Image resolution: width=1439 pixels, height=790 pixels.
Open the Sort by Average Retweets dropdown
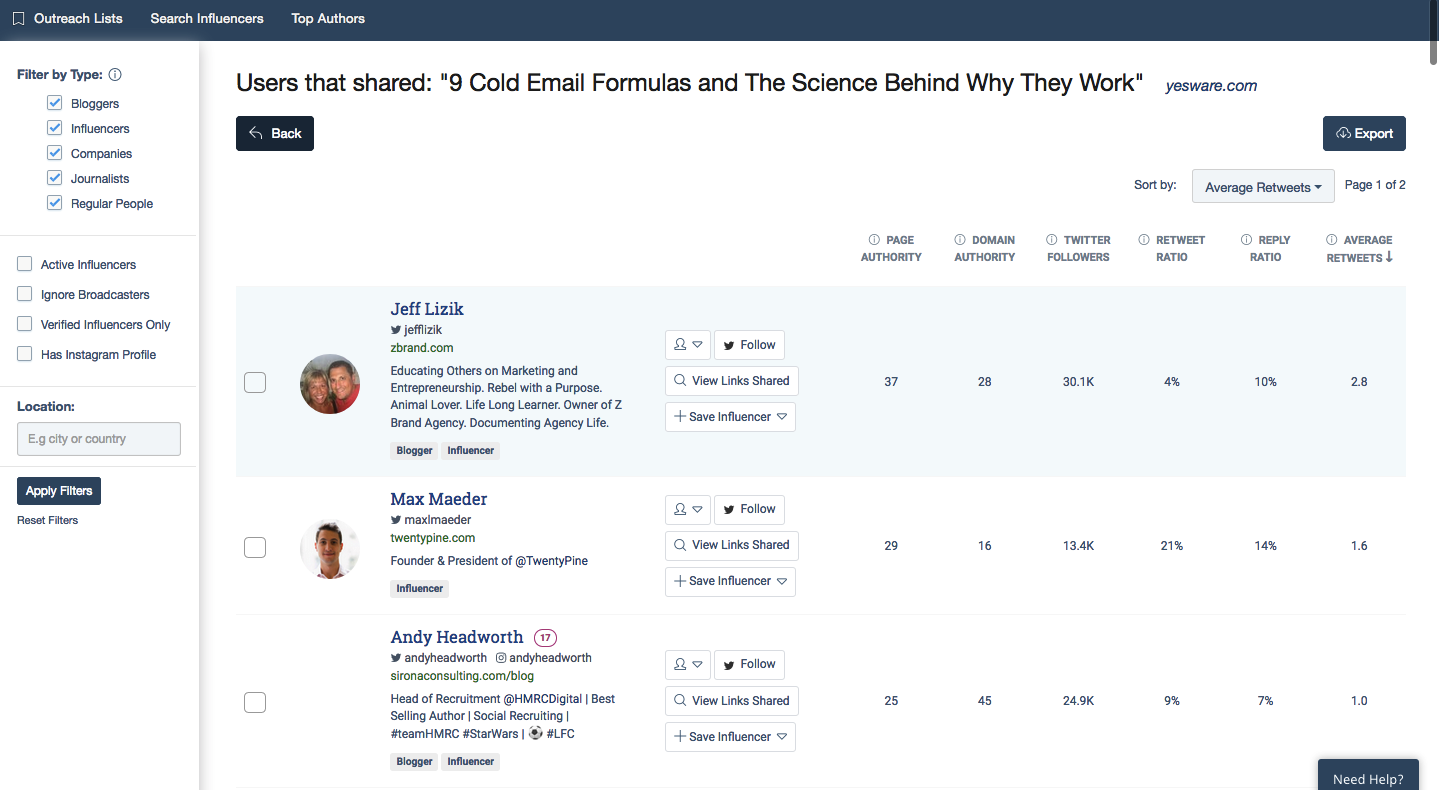[x=1263, y=187]
